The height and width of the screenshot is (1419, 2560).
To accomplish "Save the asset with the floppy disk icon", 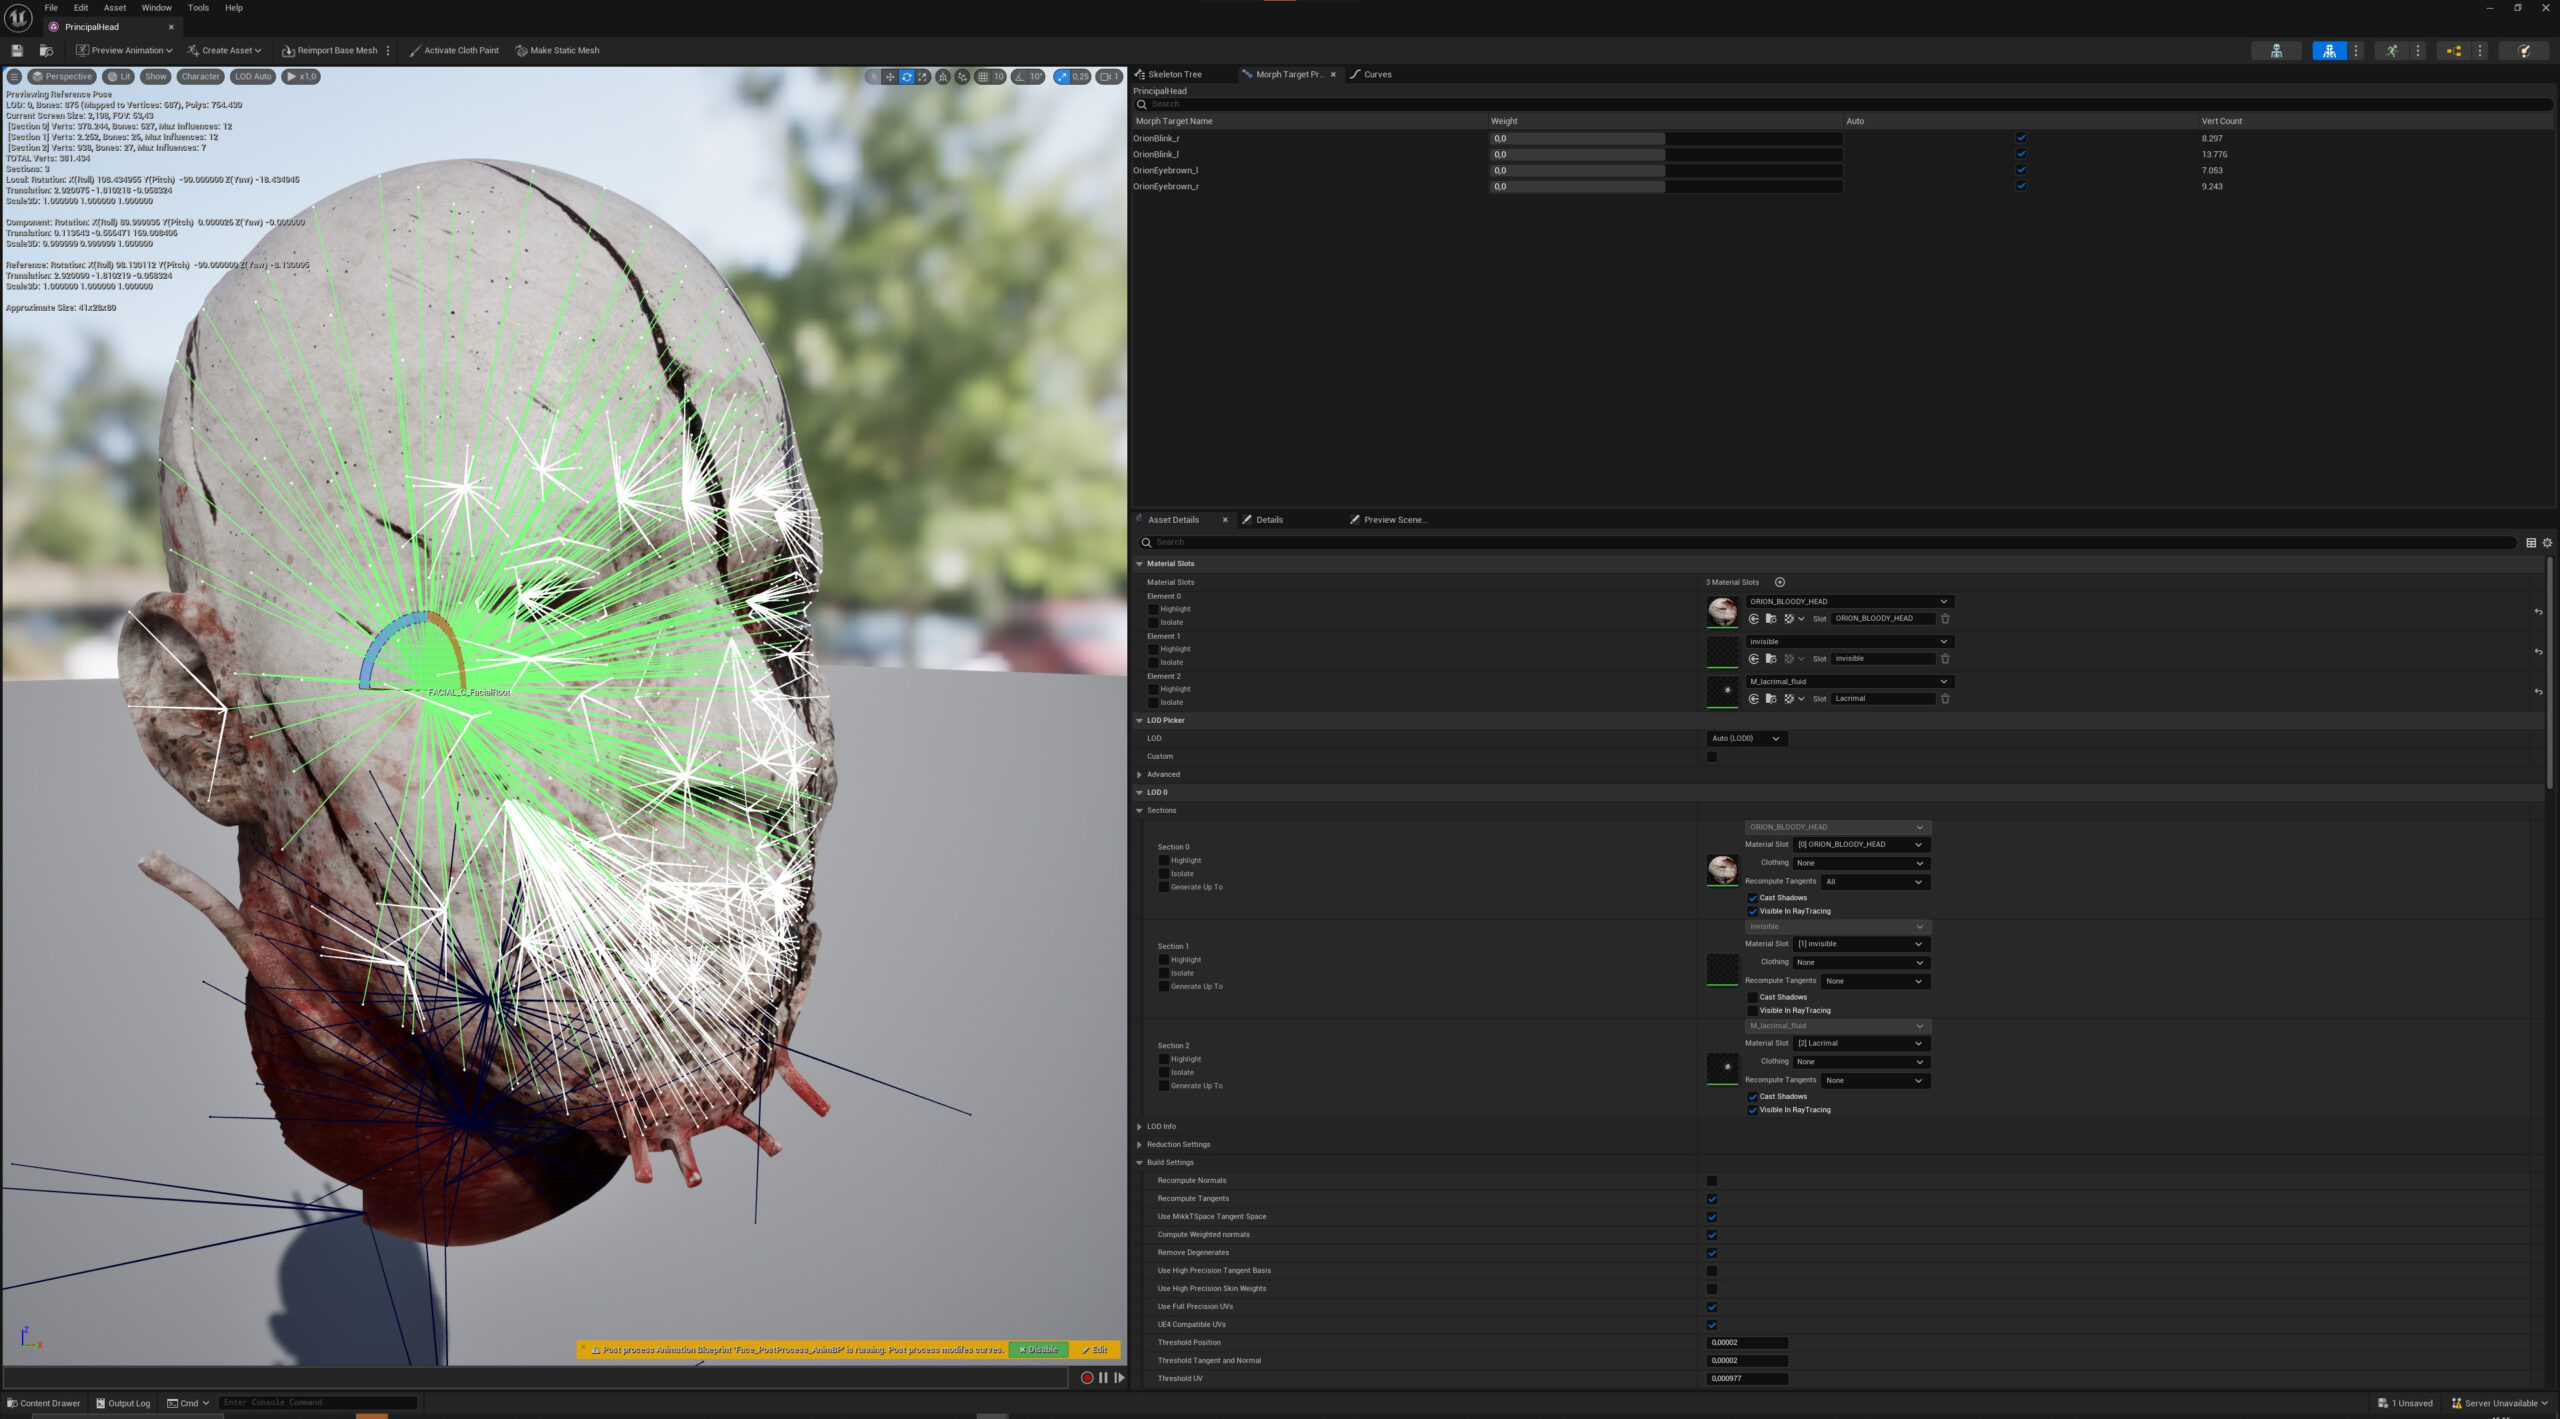I will tap(17, 50).
